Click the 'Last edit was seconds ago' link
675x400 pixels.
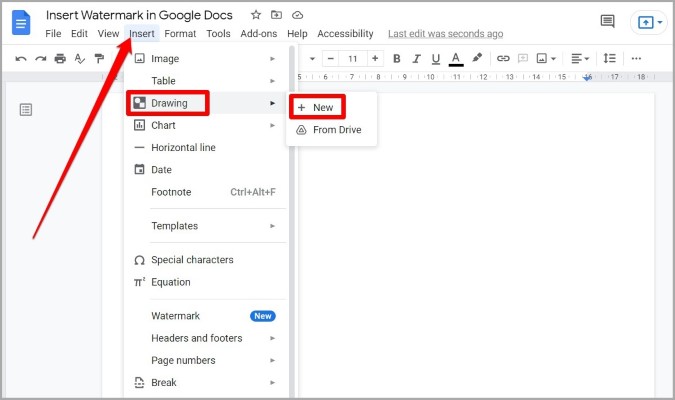pyautogui.click(x=446, y=34)
